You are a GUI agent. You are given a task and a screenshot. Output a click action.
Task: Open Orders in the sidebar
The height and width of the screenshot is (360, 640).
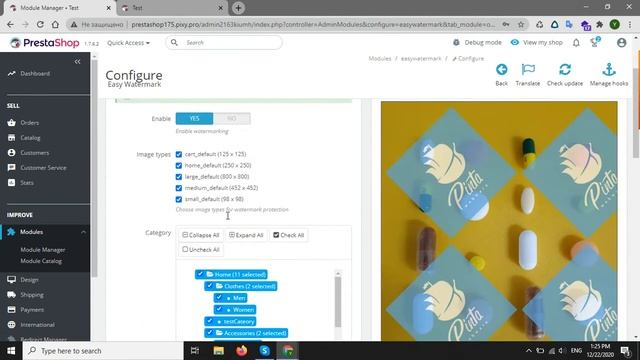(29, 122)
